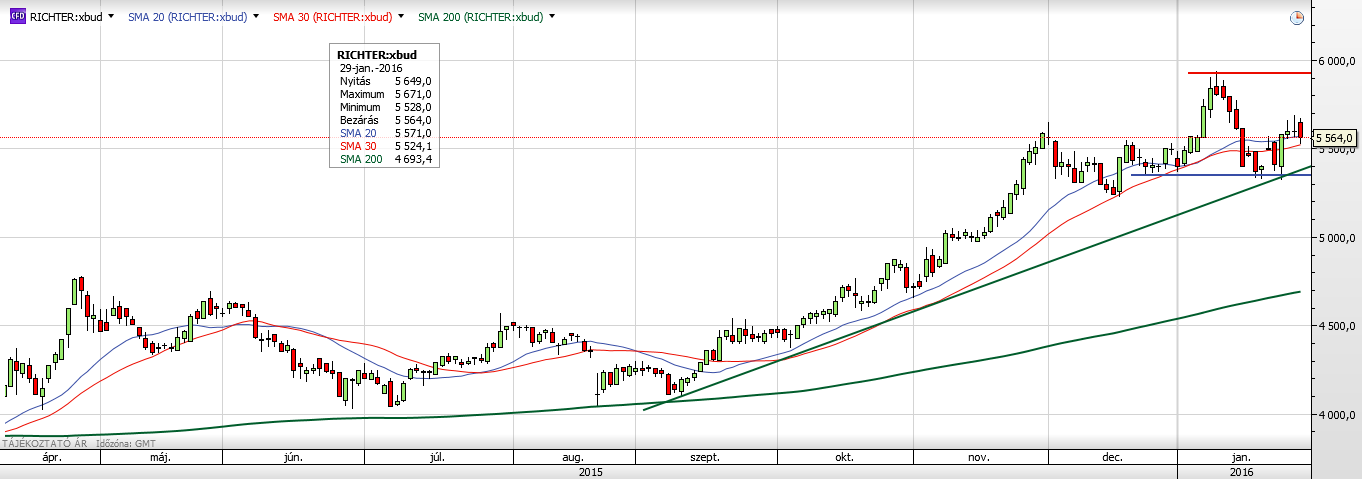Screen dimensions: 1362x479
Task: Click the Minimum 5 528,0 row in data box
Action: 385,107
